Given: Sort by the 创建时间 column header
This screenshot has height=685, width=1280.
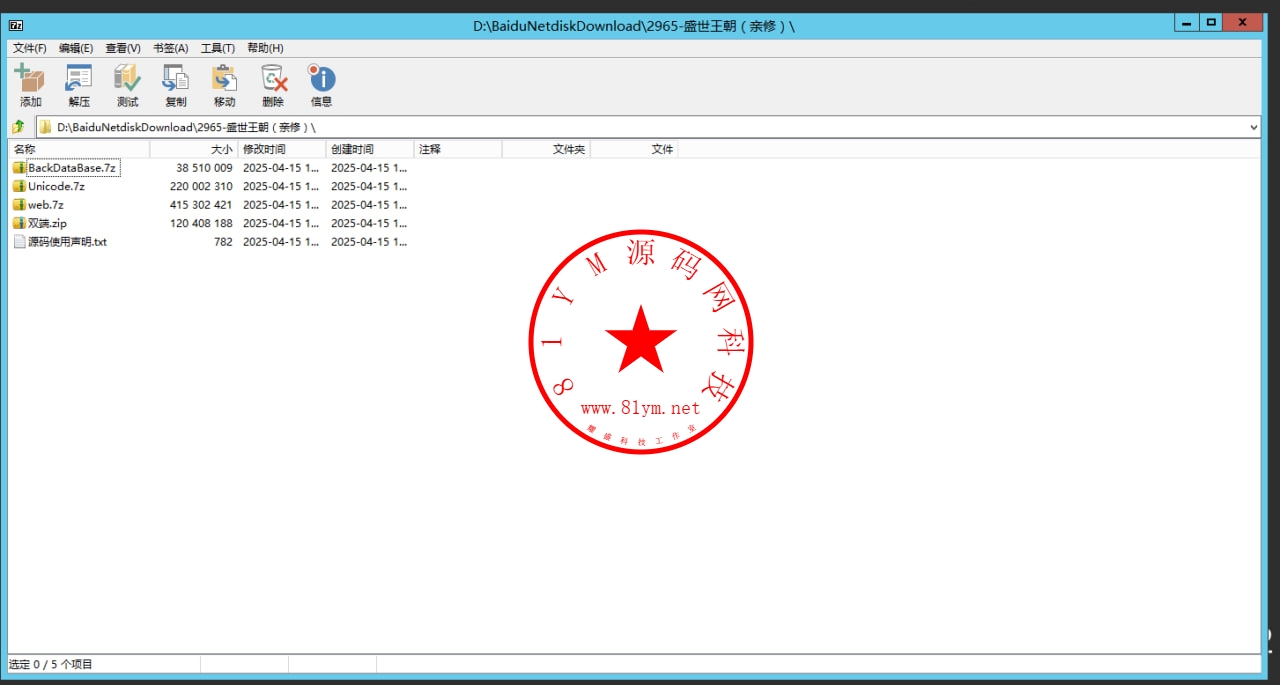Looking at the screenshot, I should (x=370, y=149).
